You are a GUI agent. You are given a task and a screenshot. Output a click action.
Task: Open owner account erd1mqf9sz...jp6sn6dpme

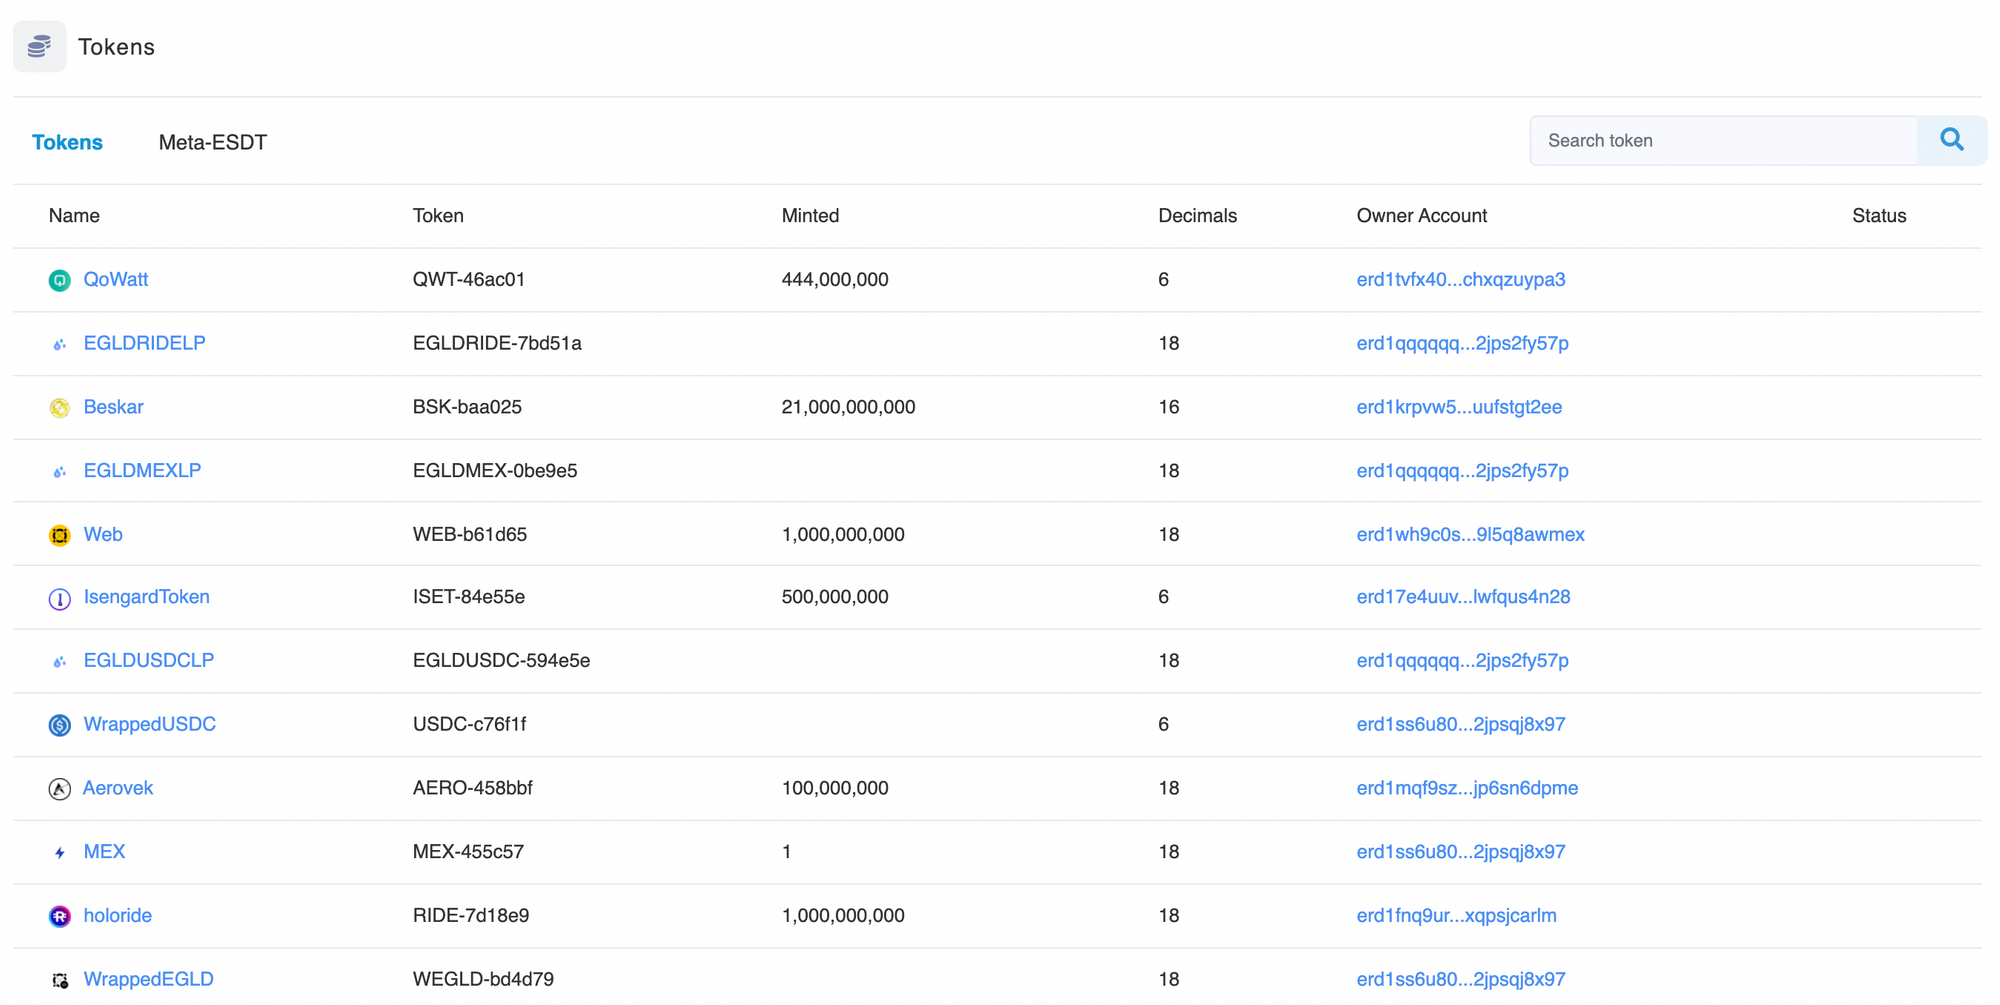coord(1467,788)
